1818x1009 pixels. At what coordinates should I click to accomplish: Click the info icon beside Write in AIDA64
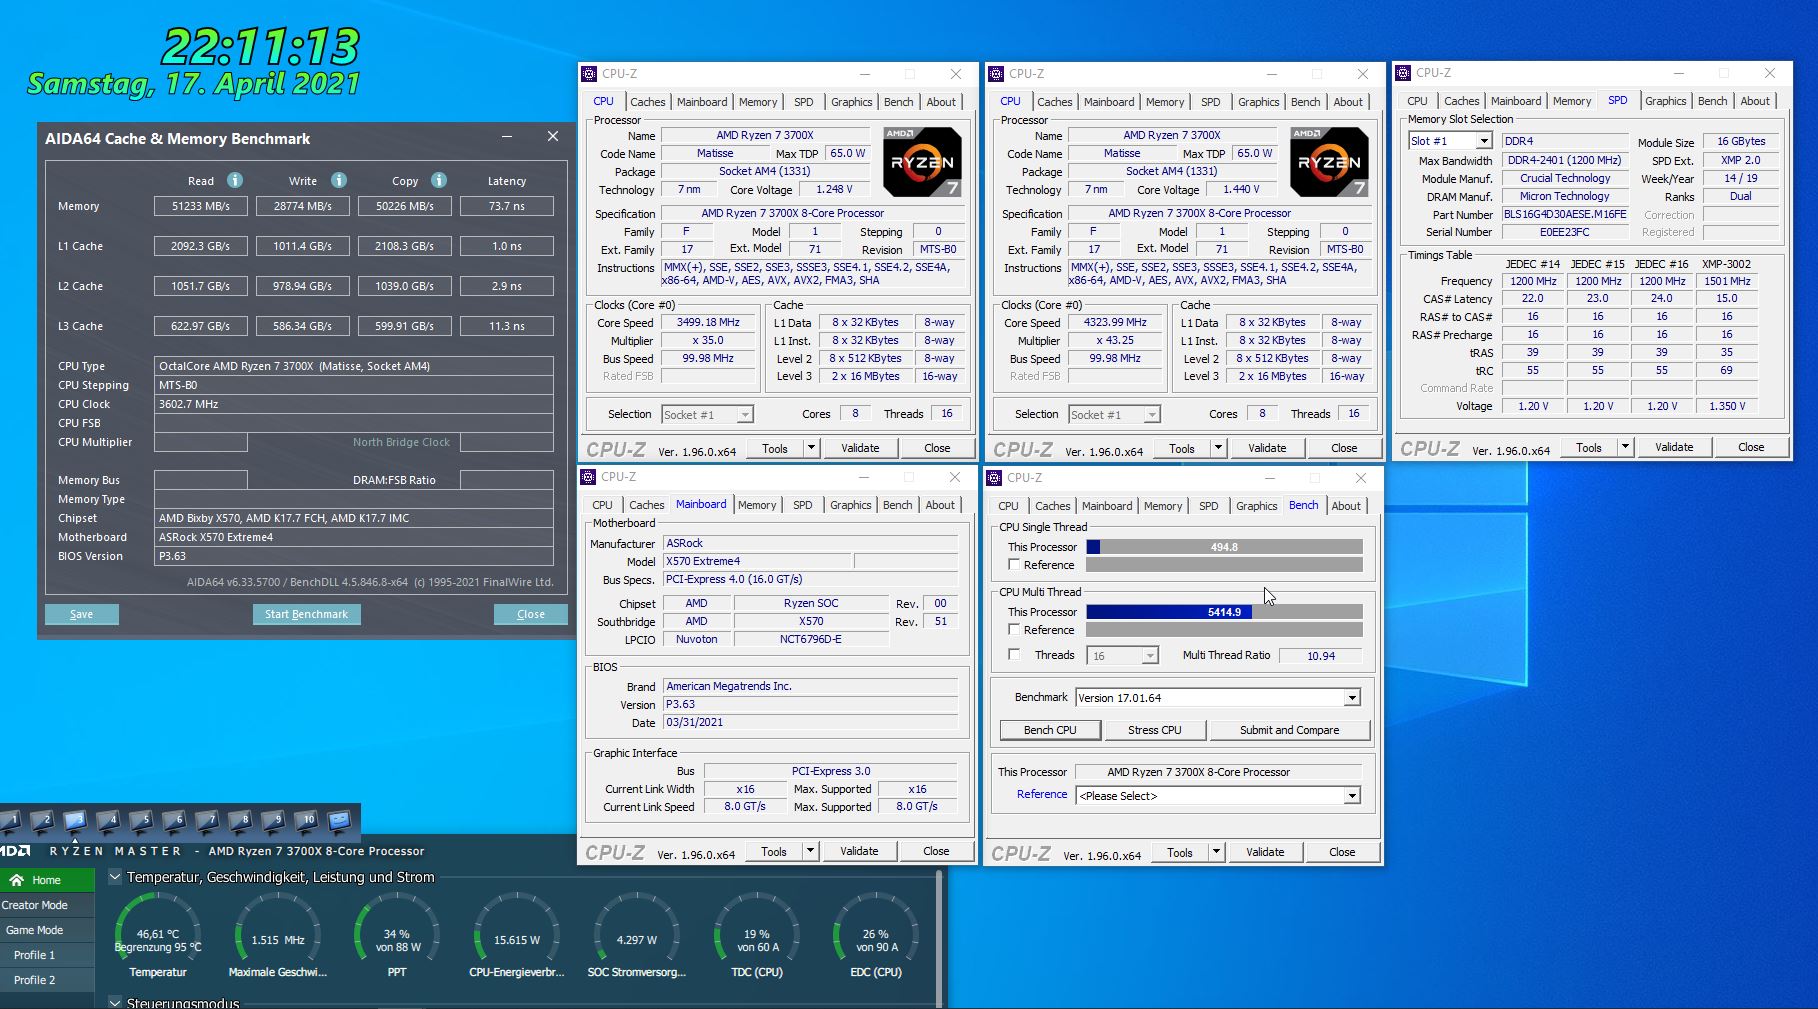tap(339, 180)
